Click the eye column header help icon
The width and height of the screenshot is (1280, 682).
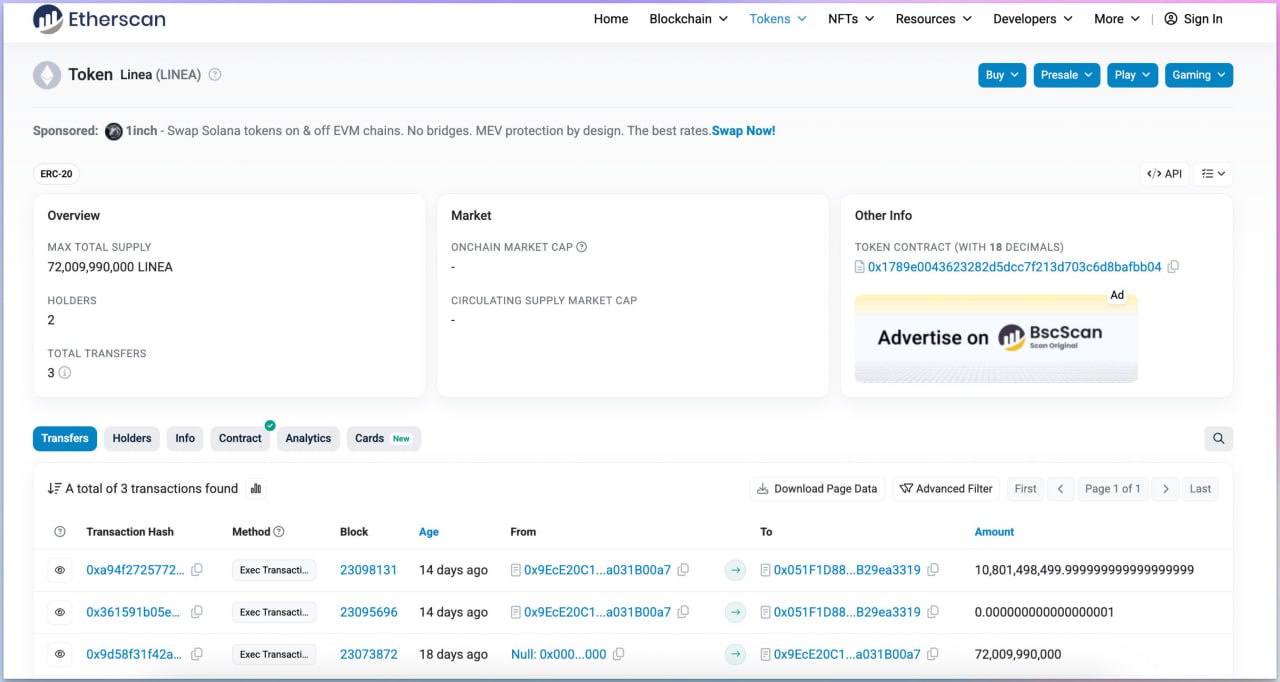coord(59,532)
